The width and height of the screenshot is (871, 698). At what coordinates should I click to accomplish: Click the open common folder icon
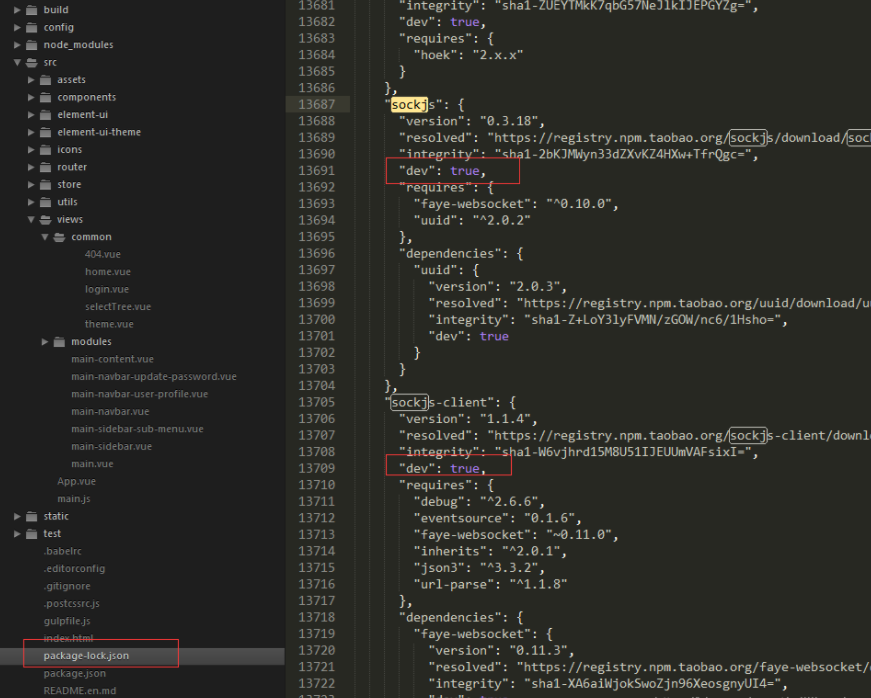pos(59,237)
